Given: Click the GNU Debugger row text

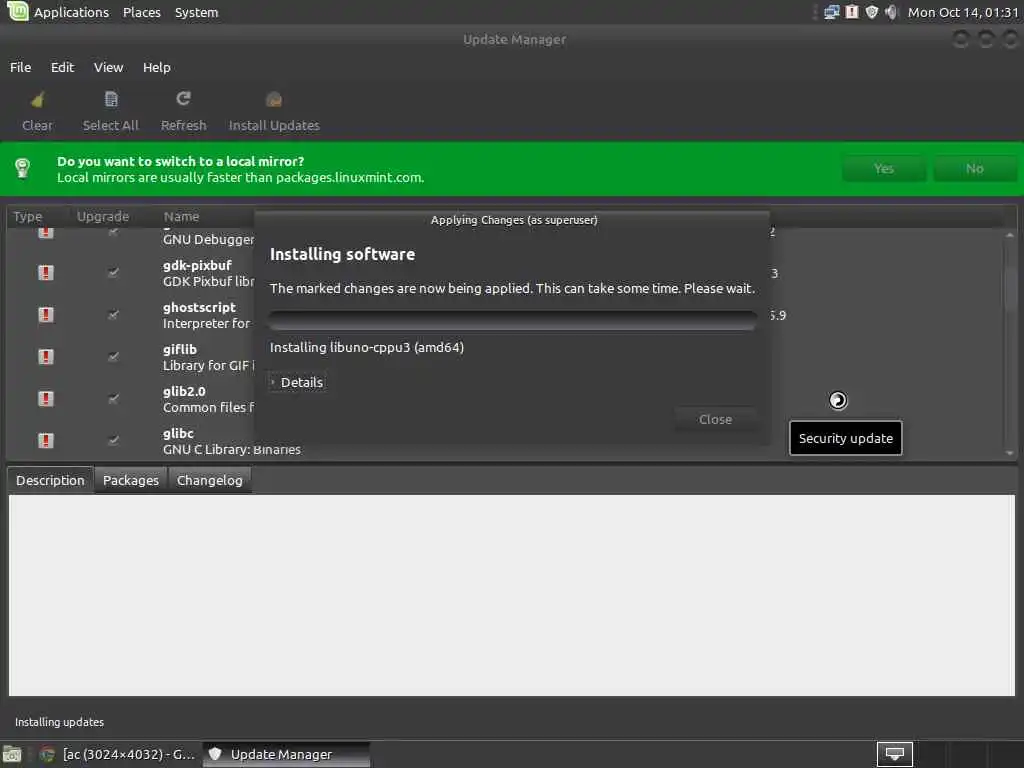Looking at the screenshot, I should click(x=208, y=239).
